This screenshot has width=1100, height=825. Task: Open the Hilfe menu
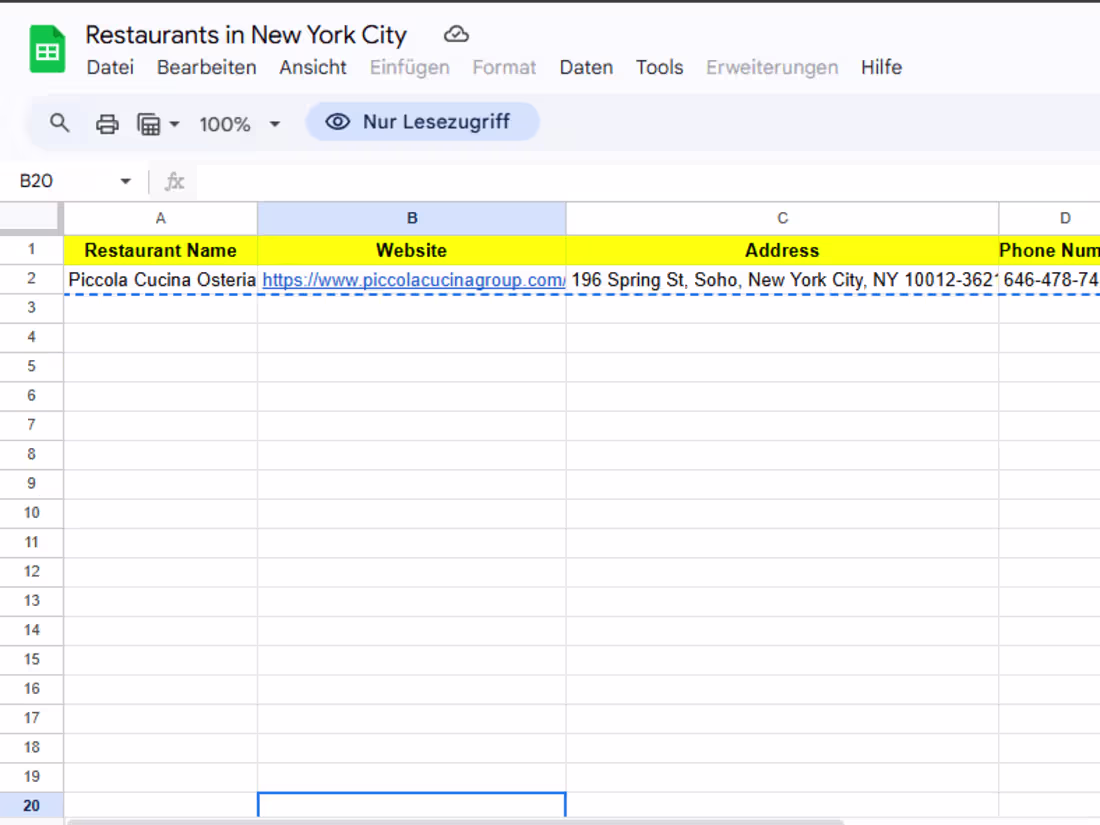[x=881, y=67]
